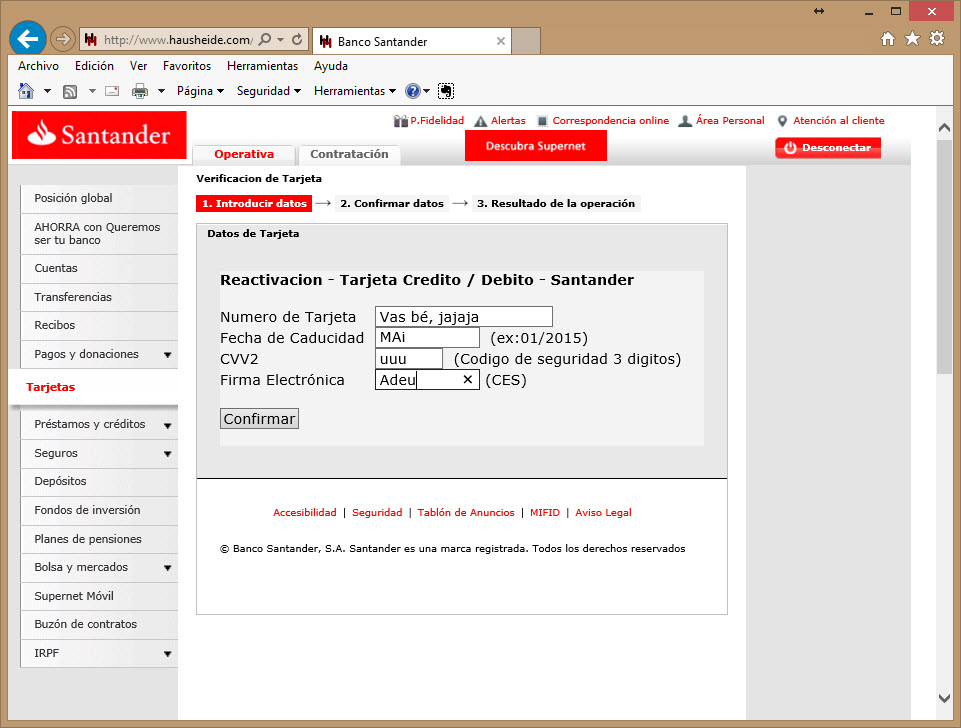961x728 pixels.
Task: Expand the feeds dropdown arrow
Action: click(93, 91)
